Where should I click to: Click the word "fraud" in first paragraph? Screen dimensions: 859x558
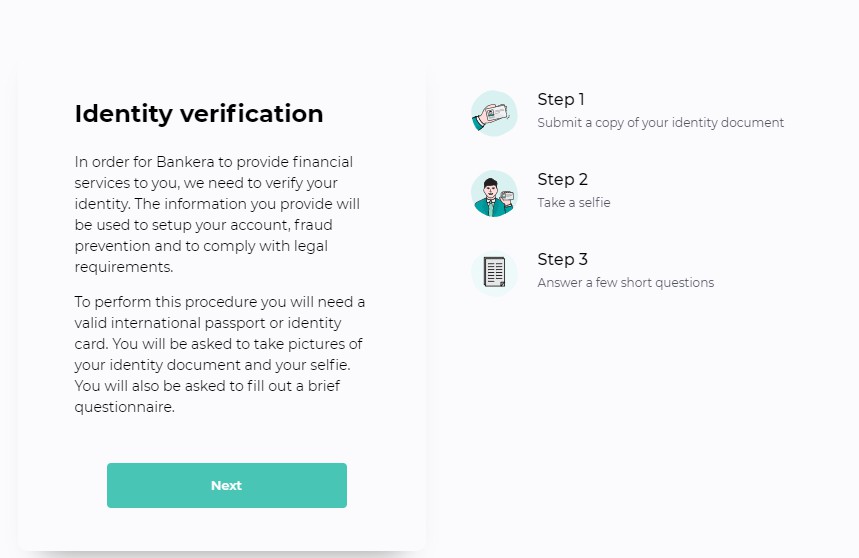339,224
